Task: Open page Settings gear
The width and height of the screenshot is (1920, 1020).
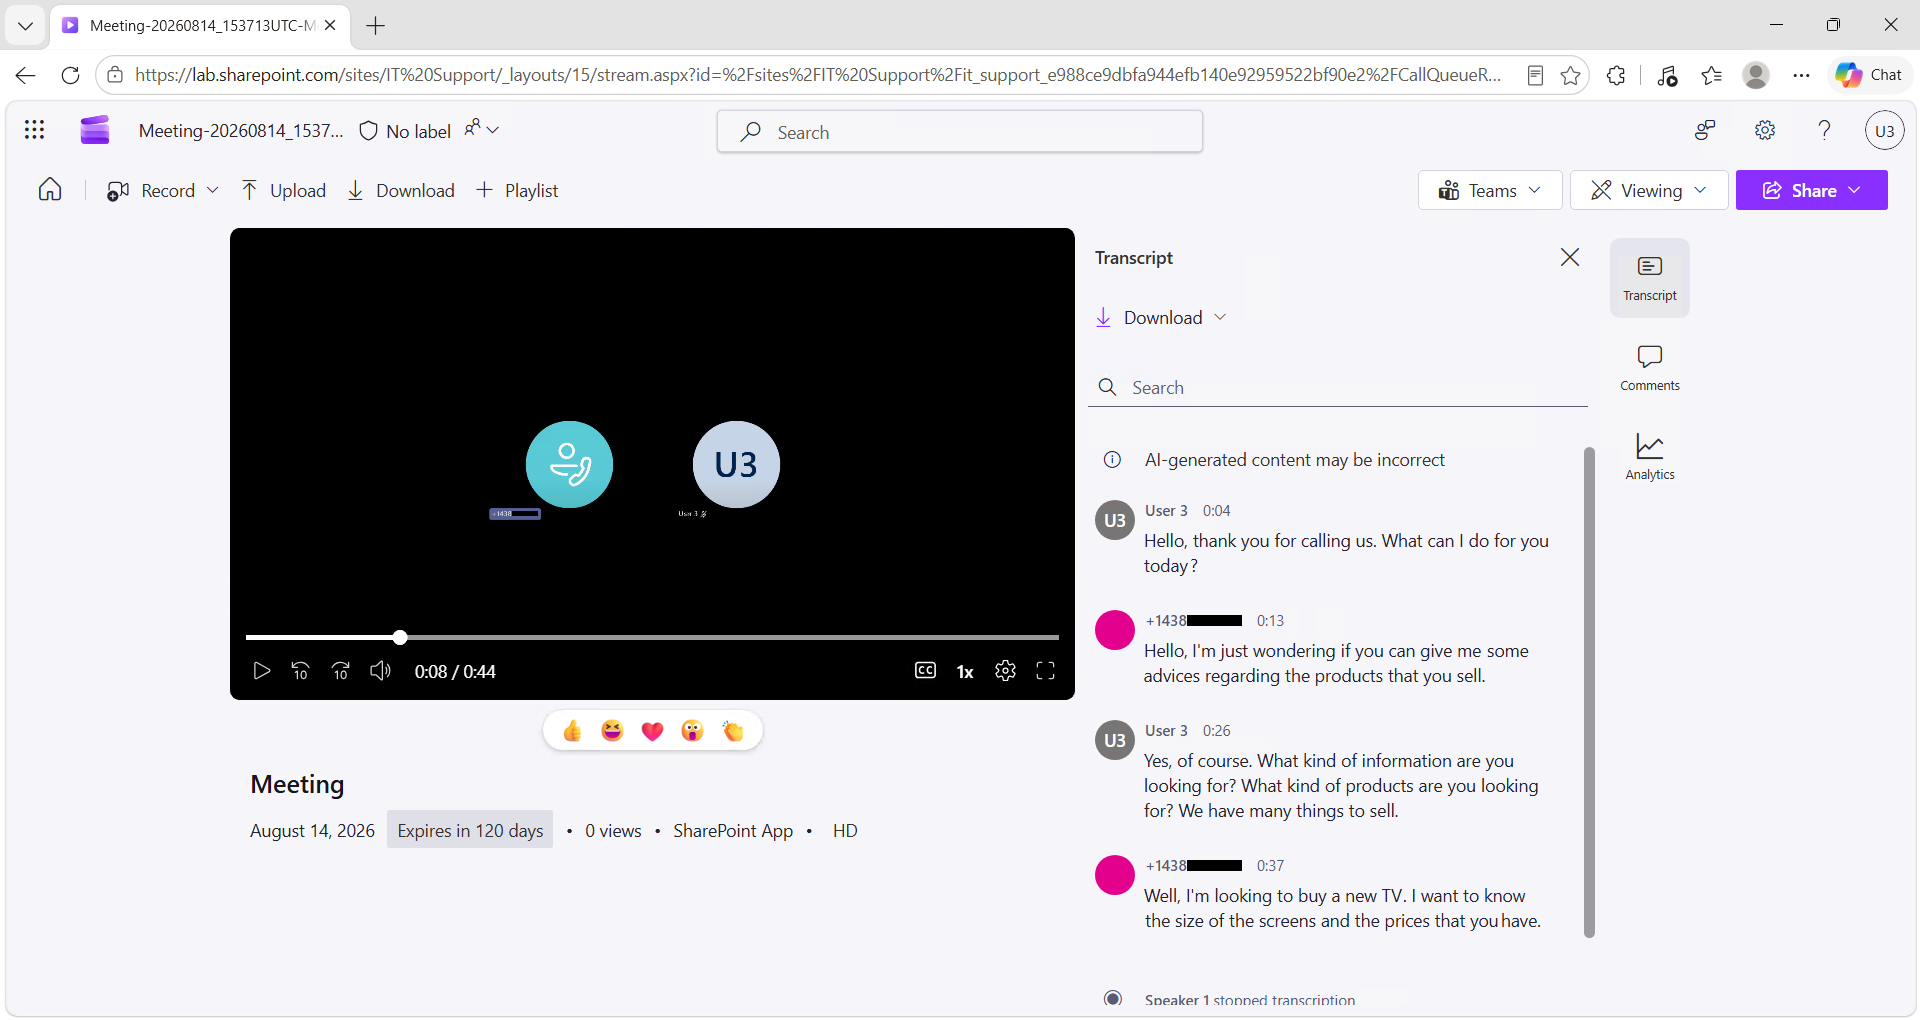Action: (x=1765, y=130)
